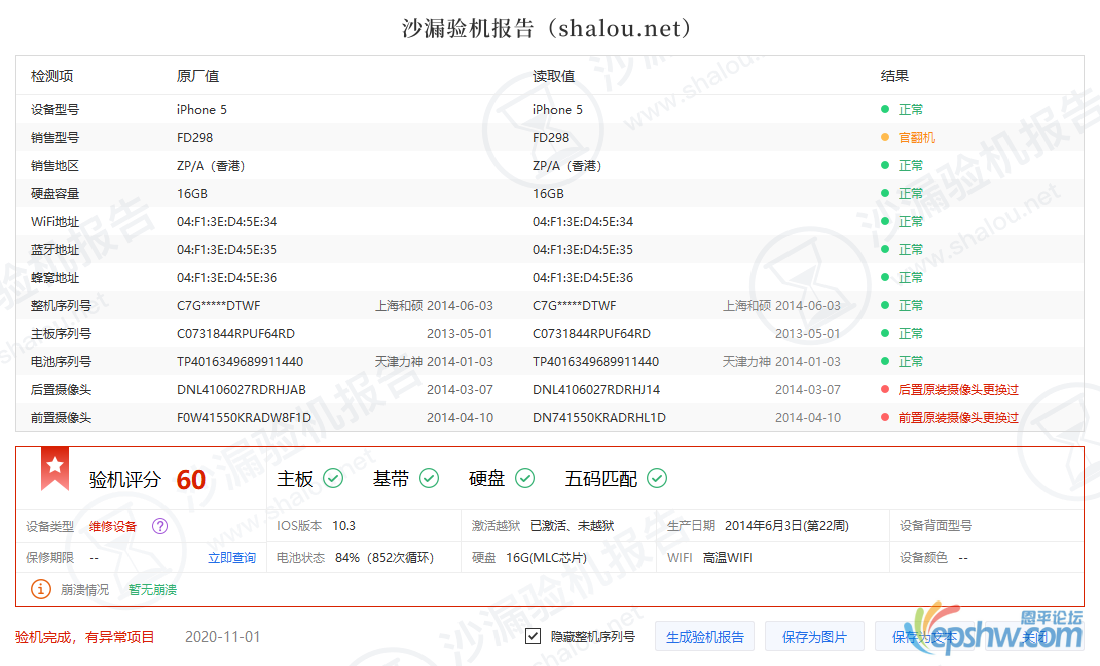Screen dimensions: 1100x666
Task: Click the serial DNL4106027RDRHJAB
Action: (241, 389)
